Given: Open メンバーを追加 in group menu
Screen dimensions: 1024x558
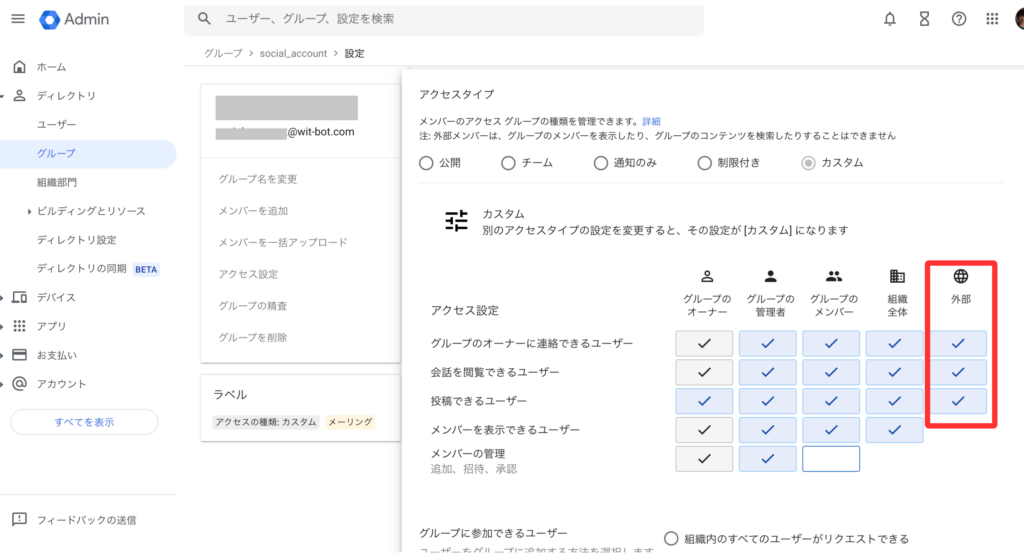Looking at the screenshot, I should (253, 210).
